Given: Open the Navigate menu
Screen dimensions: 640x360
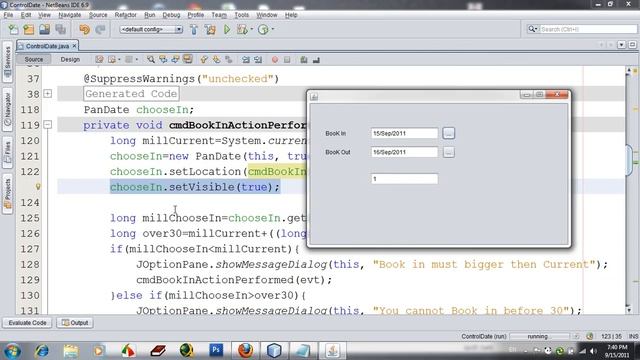Looking at the screenshot, I should click(x=69, y=15).
